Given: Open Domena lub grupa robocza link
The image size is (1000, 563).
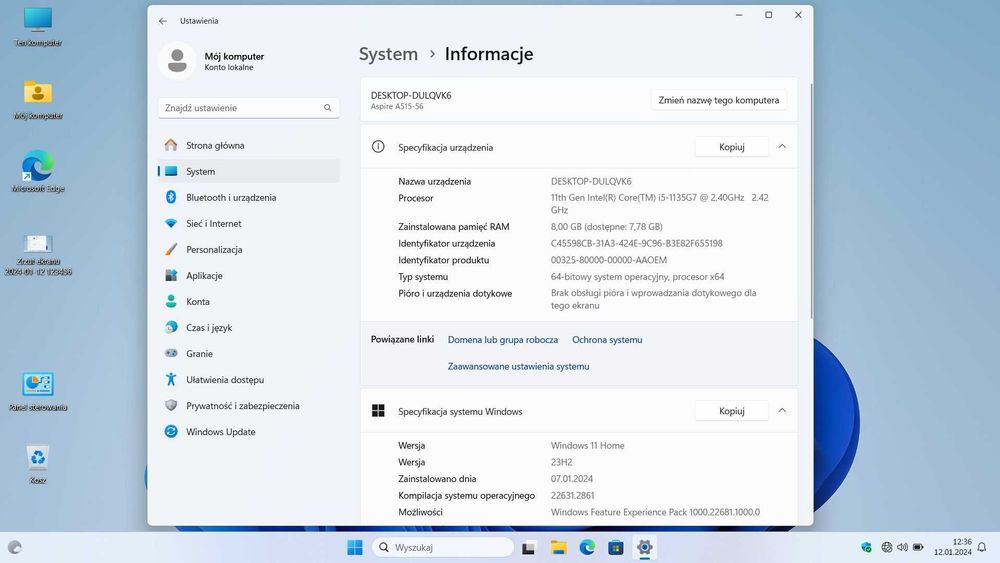Looking at the screenshot, I should 503,340.
